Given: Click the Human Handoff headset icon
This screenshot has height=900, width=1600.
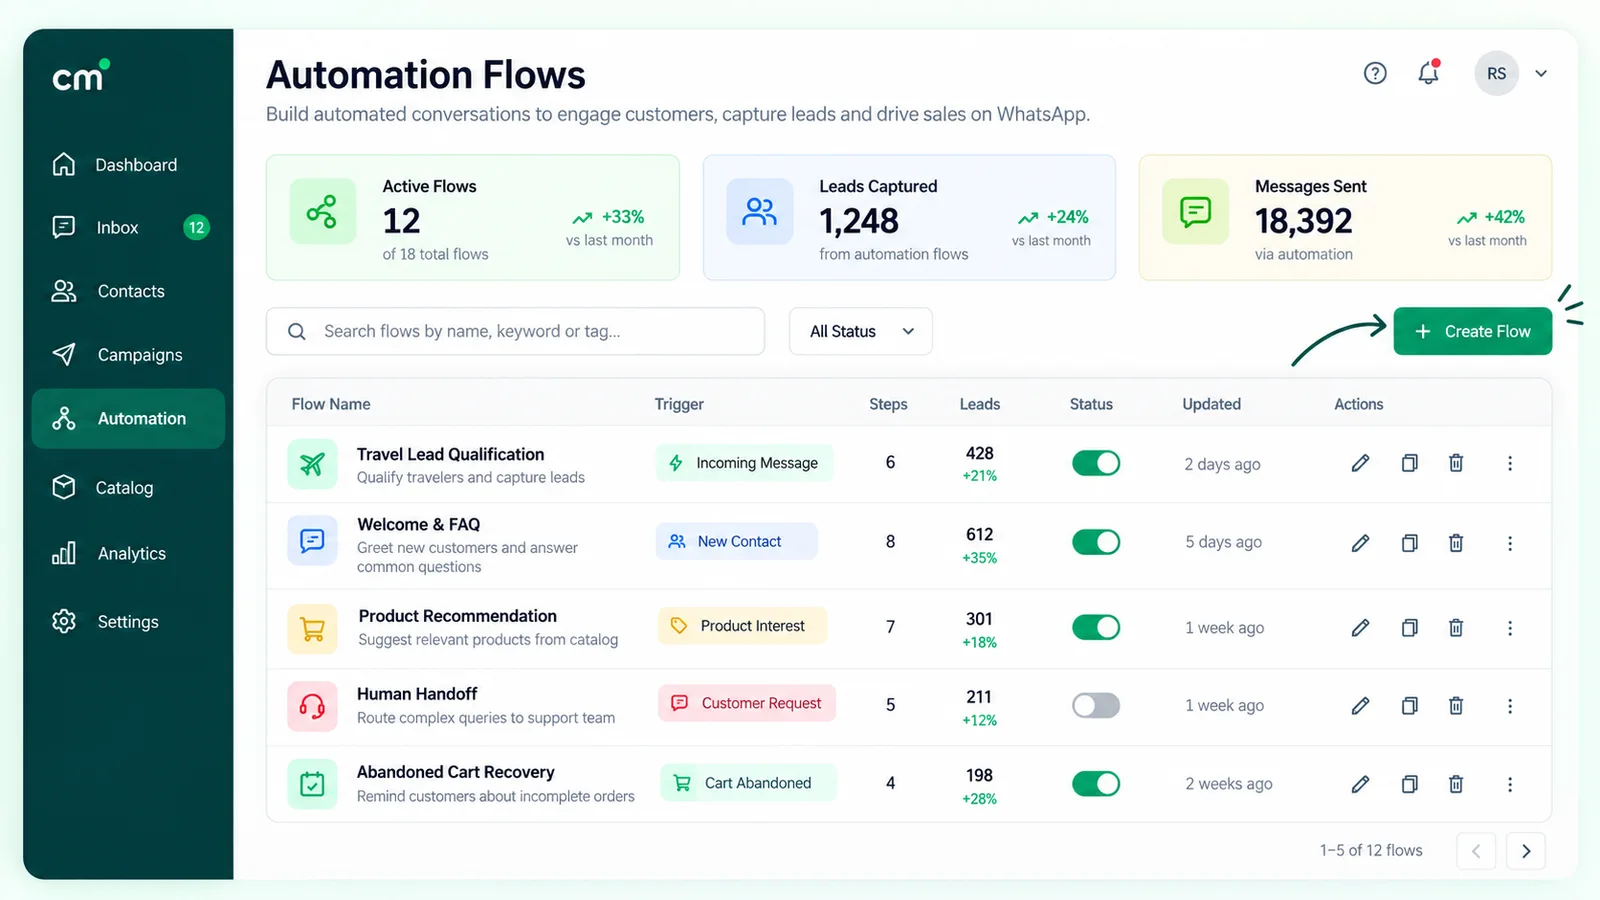Looking at the screenshot, I should (x=312, y=706).
